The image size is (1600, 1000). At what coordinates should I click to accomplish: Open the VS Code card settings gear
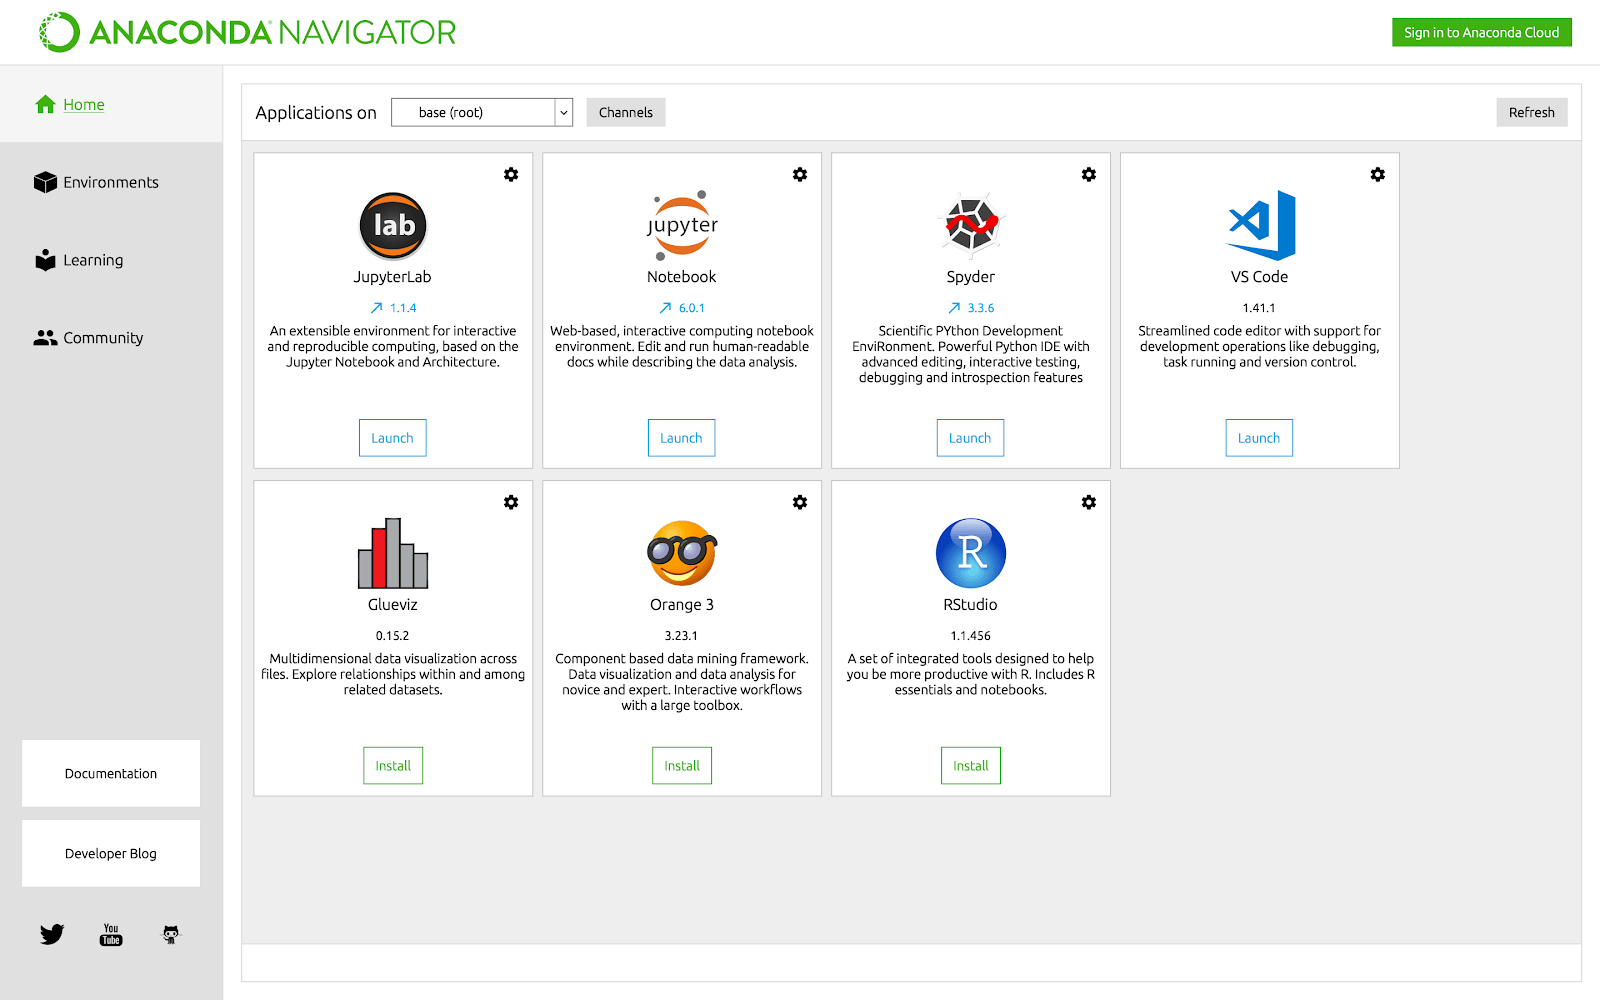click(x=1378, y=174)
